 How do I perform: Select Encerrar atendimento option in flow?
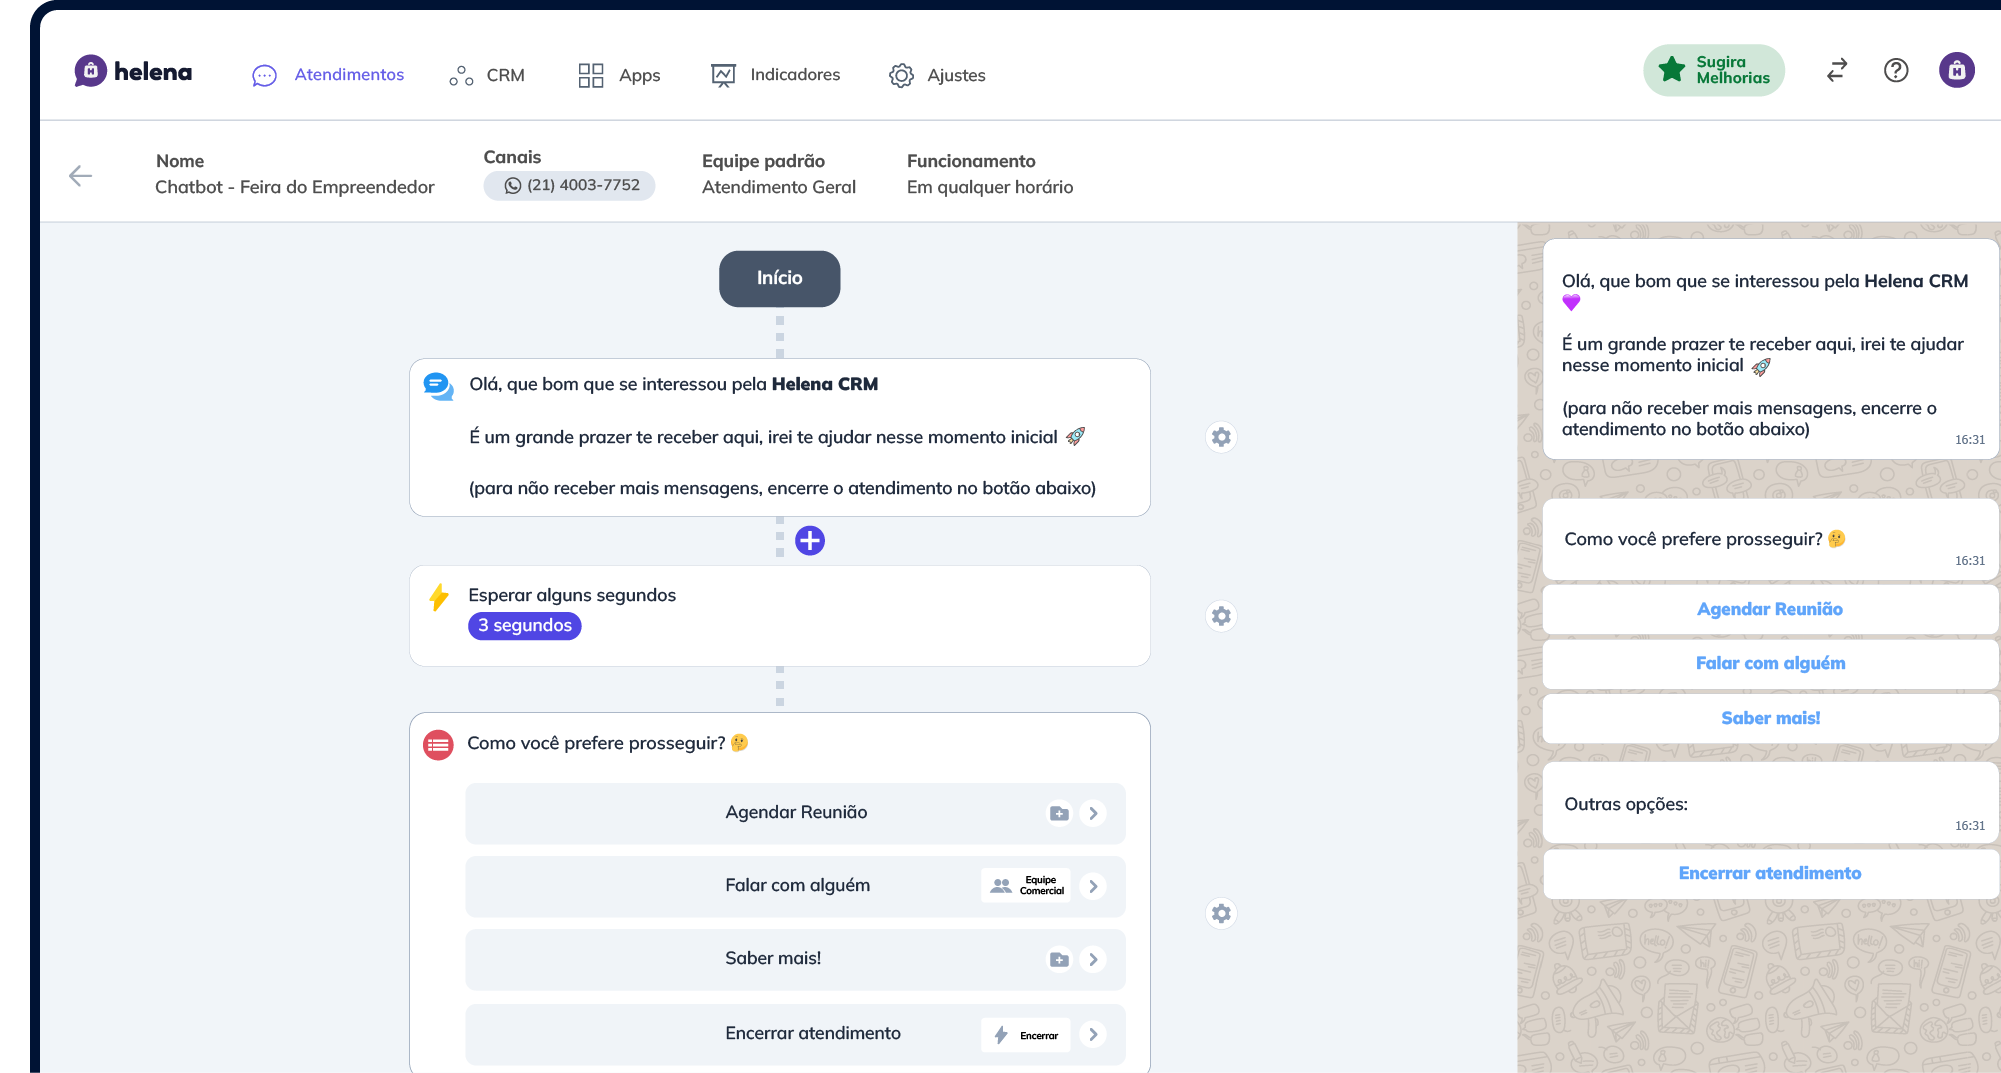click(796, 1034)
